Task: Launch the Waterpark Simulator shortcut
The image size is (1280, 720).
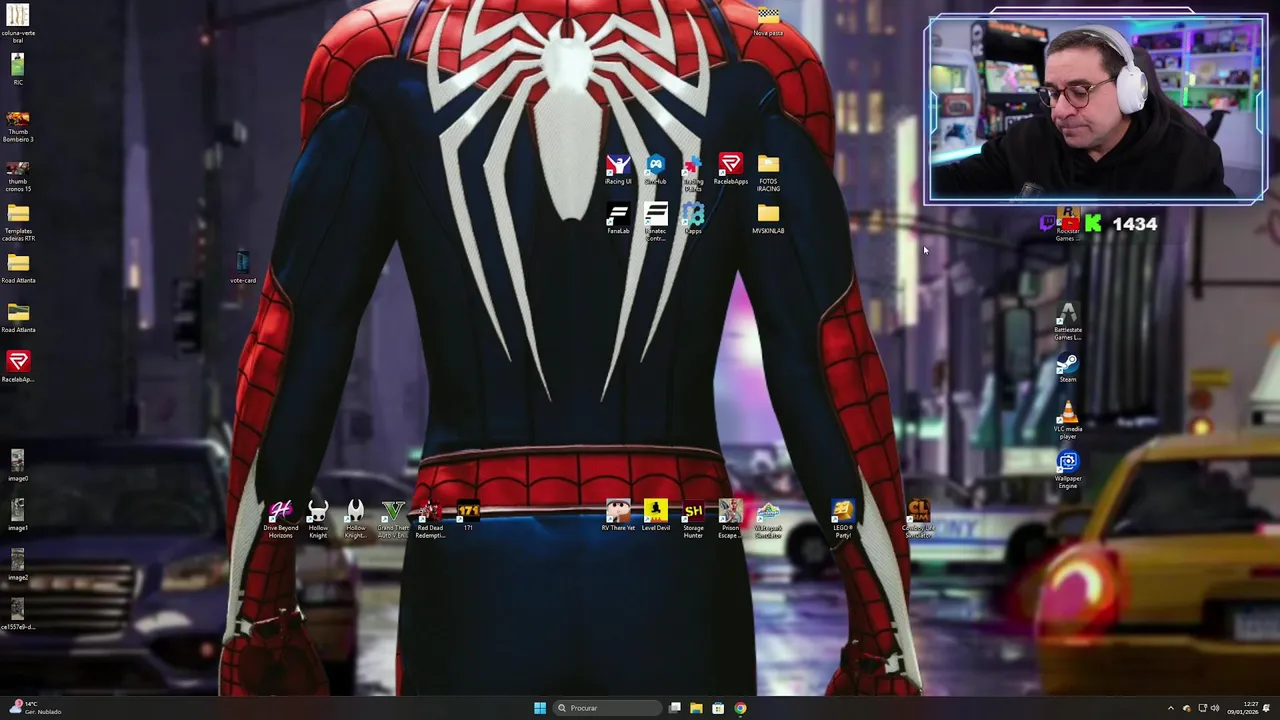Action: pyautogui.click(x=768, y=520)
